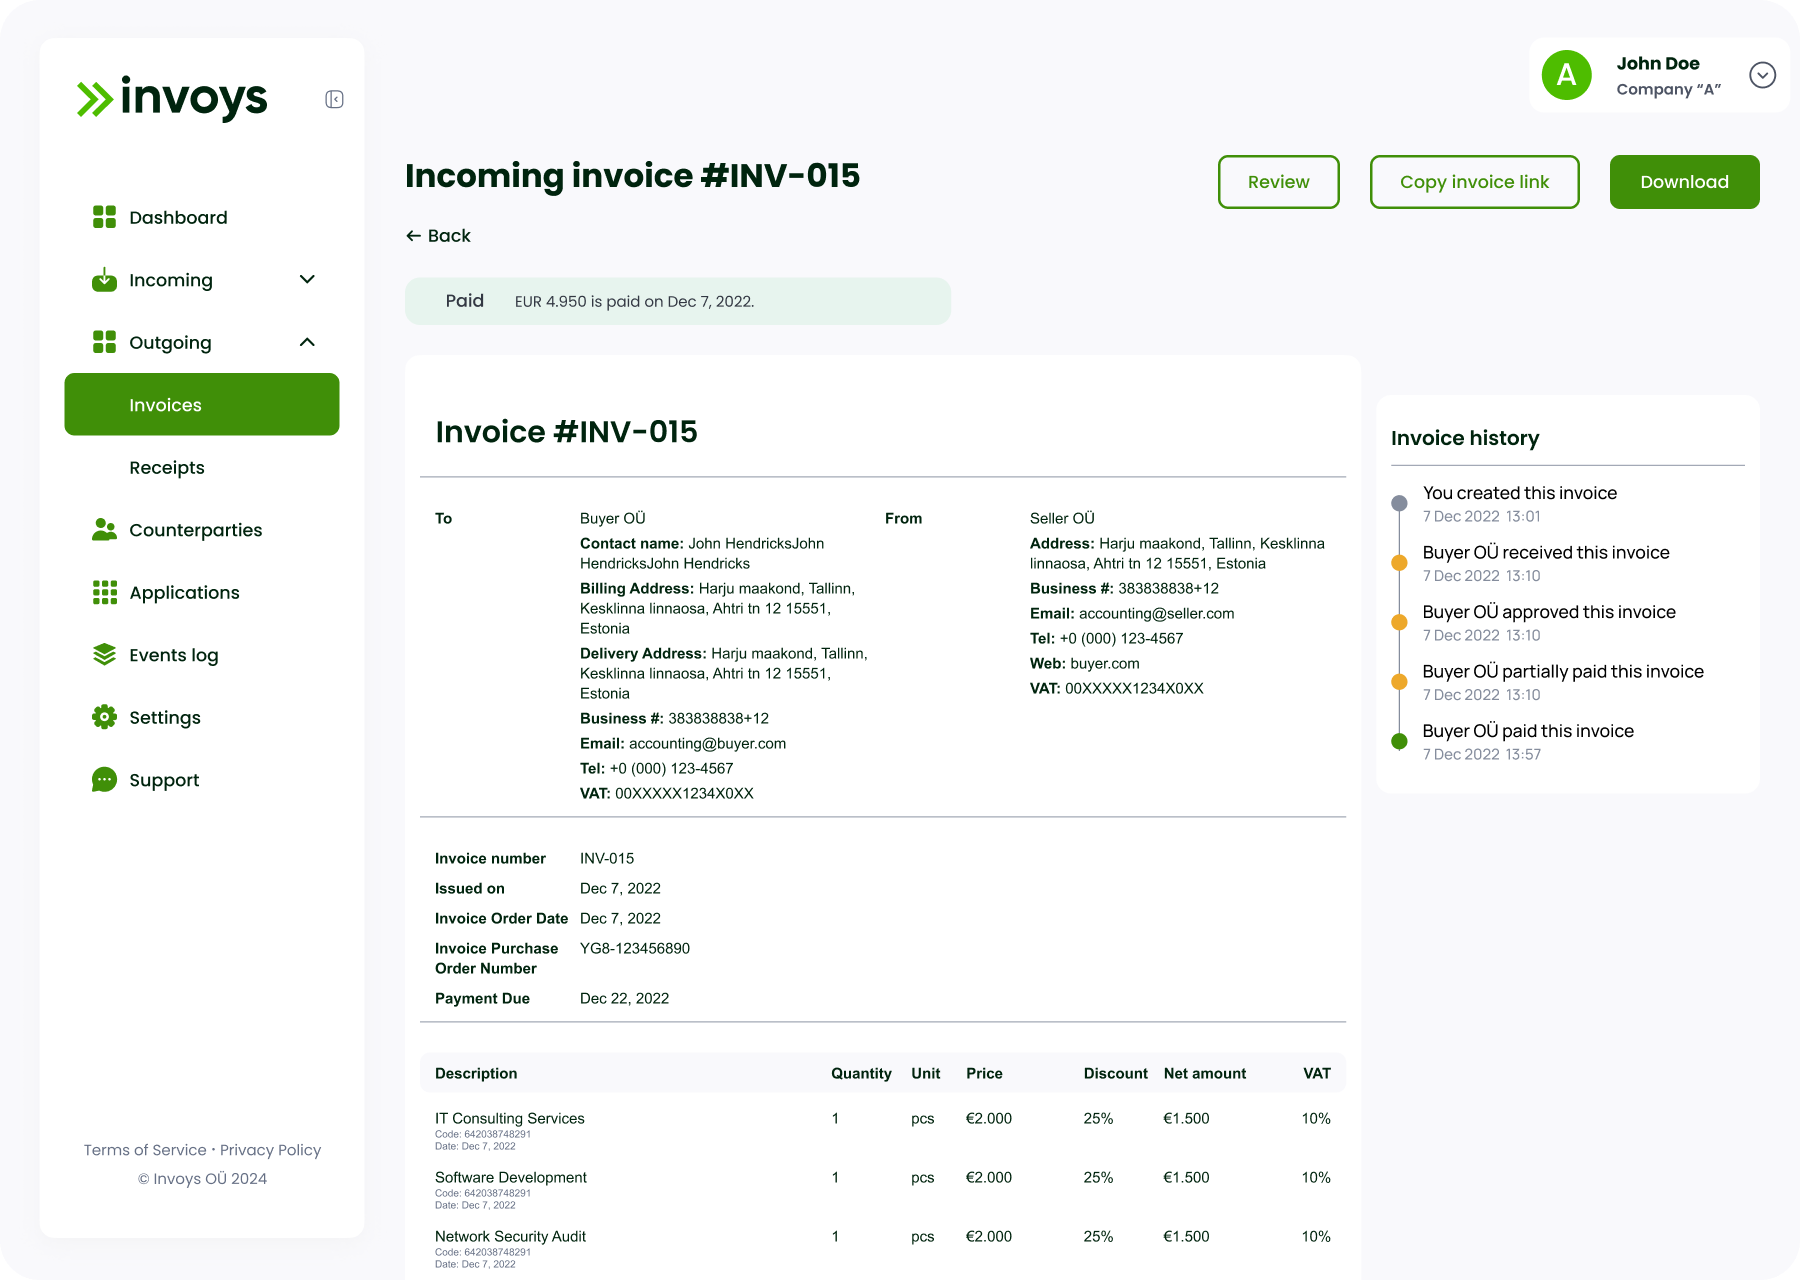1800x1280 pixels.
Task: Open Terms of Service link
Action: 145,1150
